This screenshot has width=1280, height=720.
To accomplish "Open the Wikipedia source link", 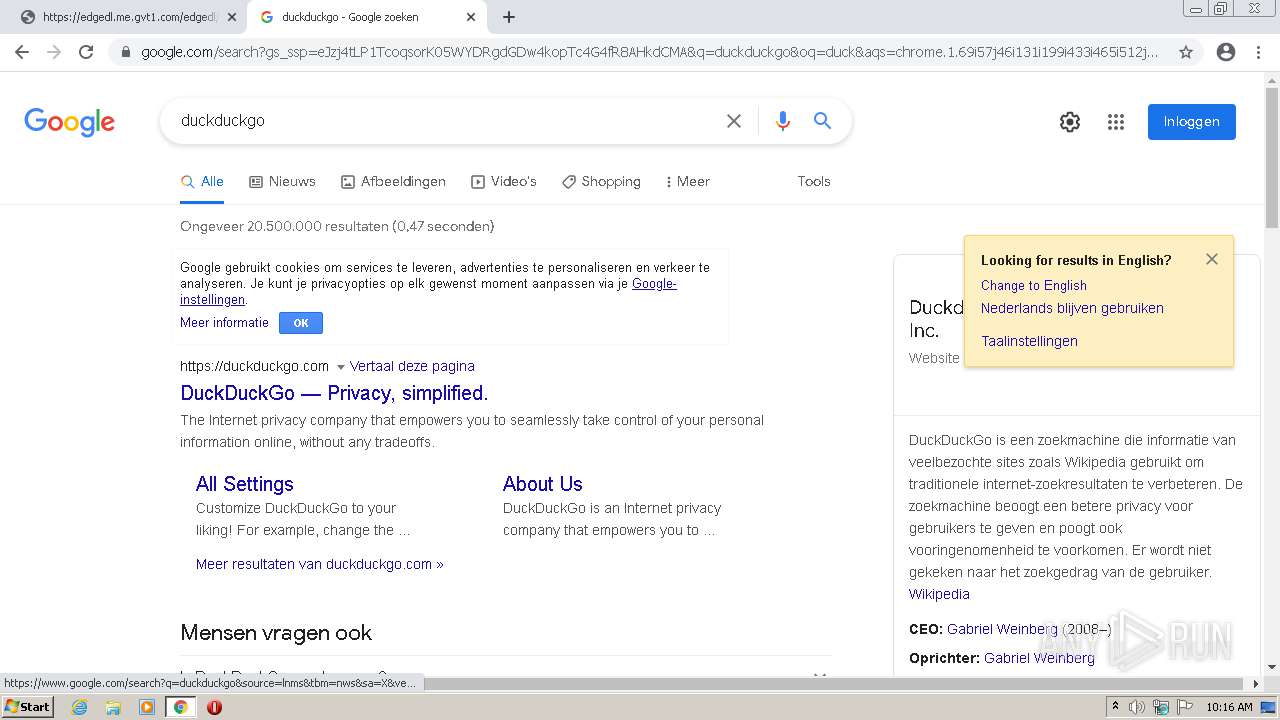I will click(939, 594).
